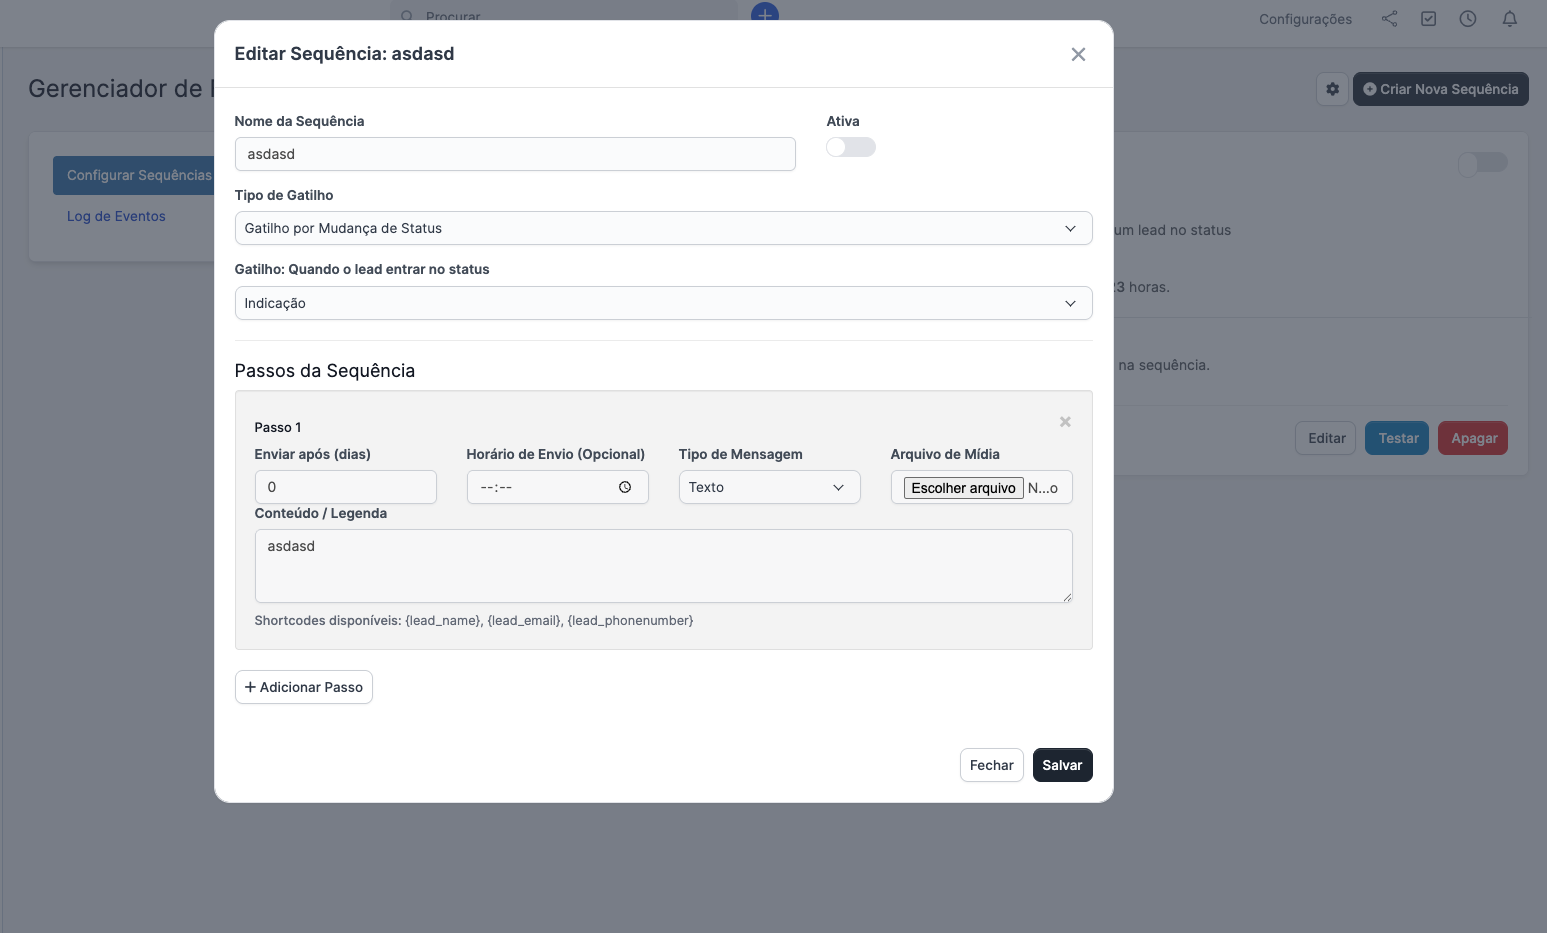Viewport: 1547px width, 933px height.
Task: Open the share icon in the top bar
Action: 1388,18
